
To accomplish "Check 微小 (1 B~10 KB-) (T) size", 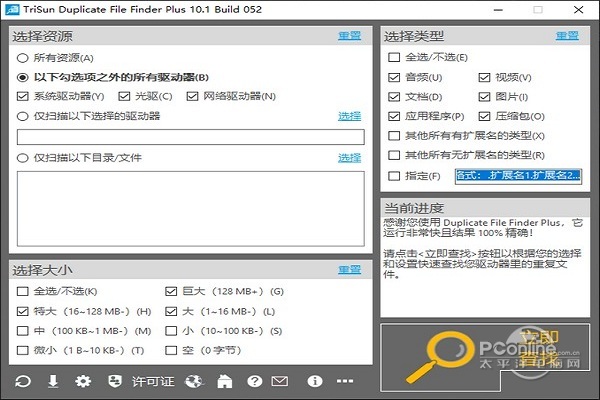I will coord(23,350).
